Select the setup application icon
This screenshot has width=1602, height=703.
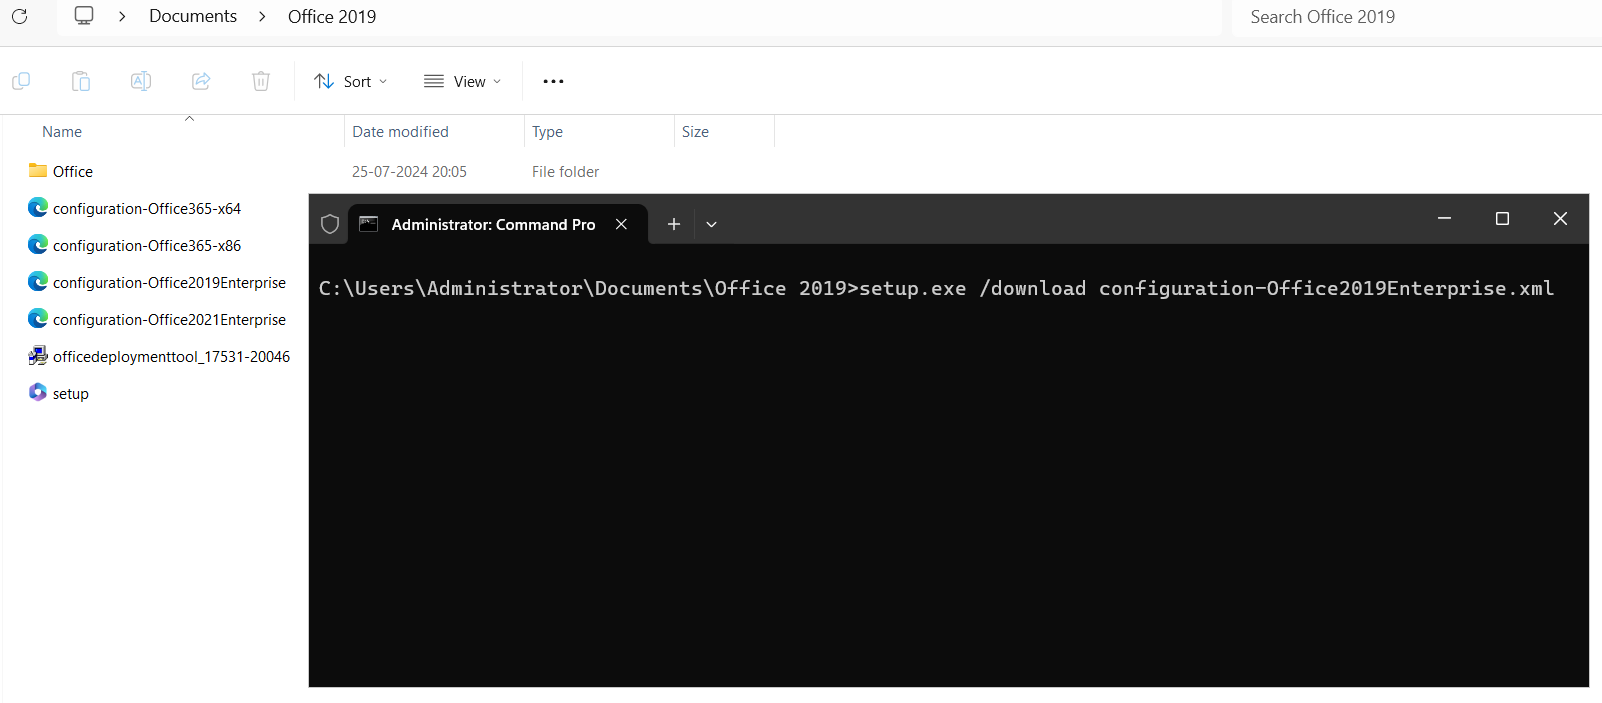point(38,393)
